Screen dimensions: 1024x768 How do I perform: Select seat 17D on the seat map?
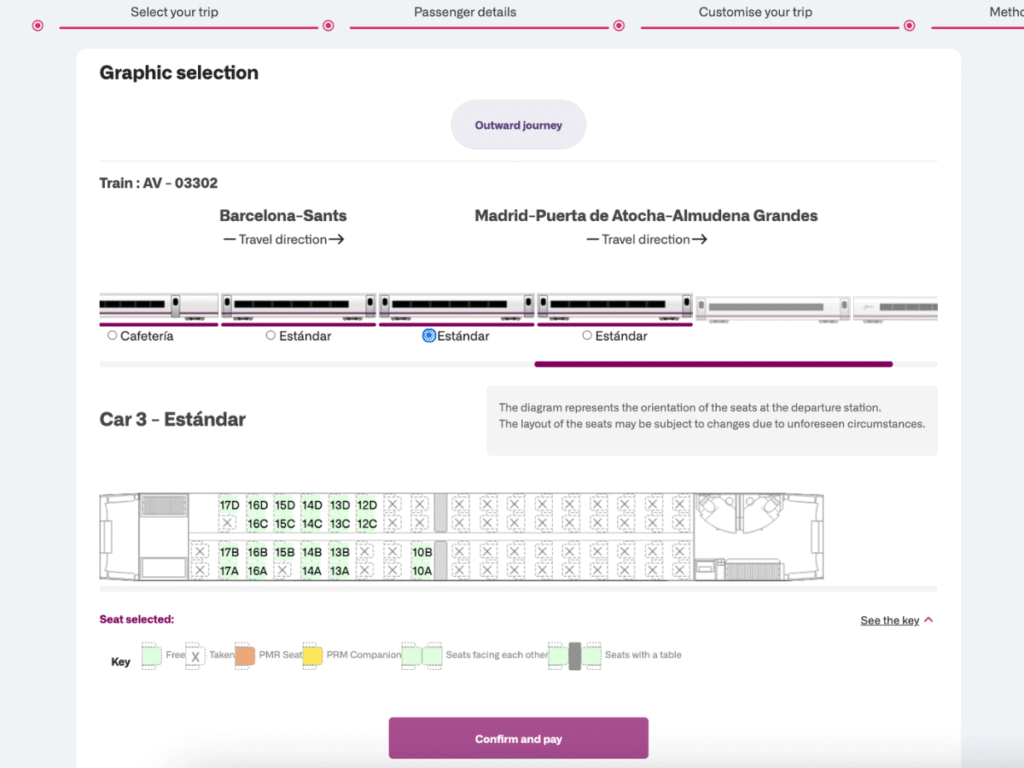click(x=229, y=505)
